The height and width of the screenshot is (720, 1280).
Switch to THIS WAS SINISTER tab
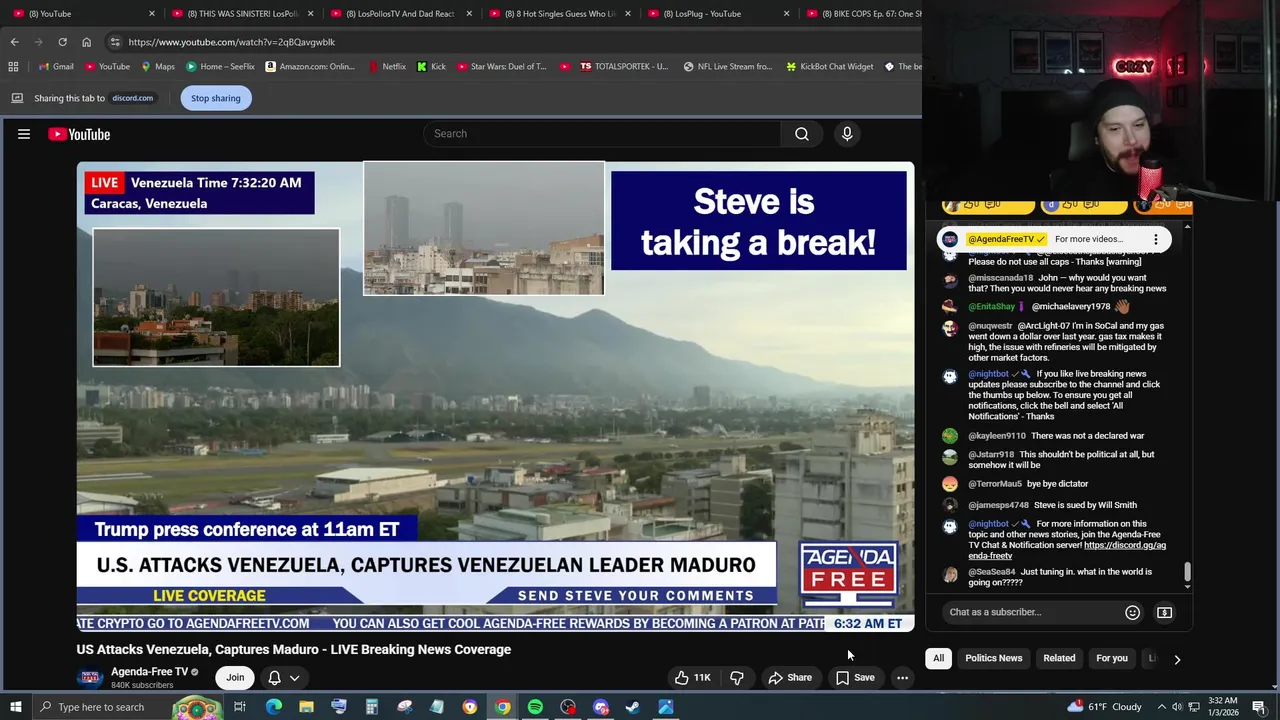coord(243,14)
